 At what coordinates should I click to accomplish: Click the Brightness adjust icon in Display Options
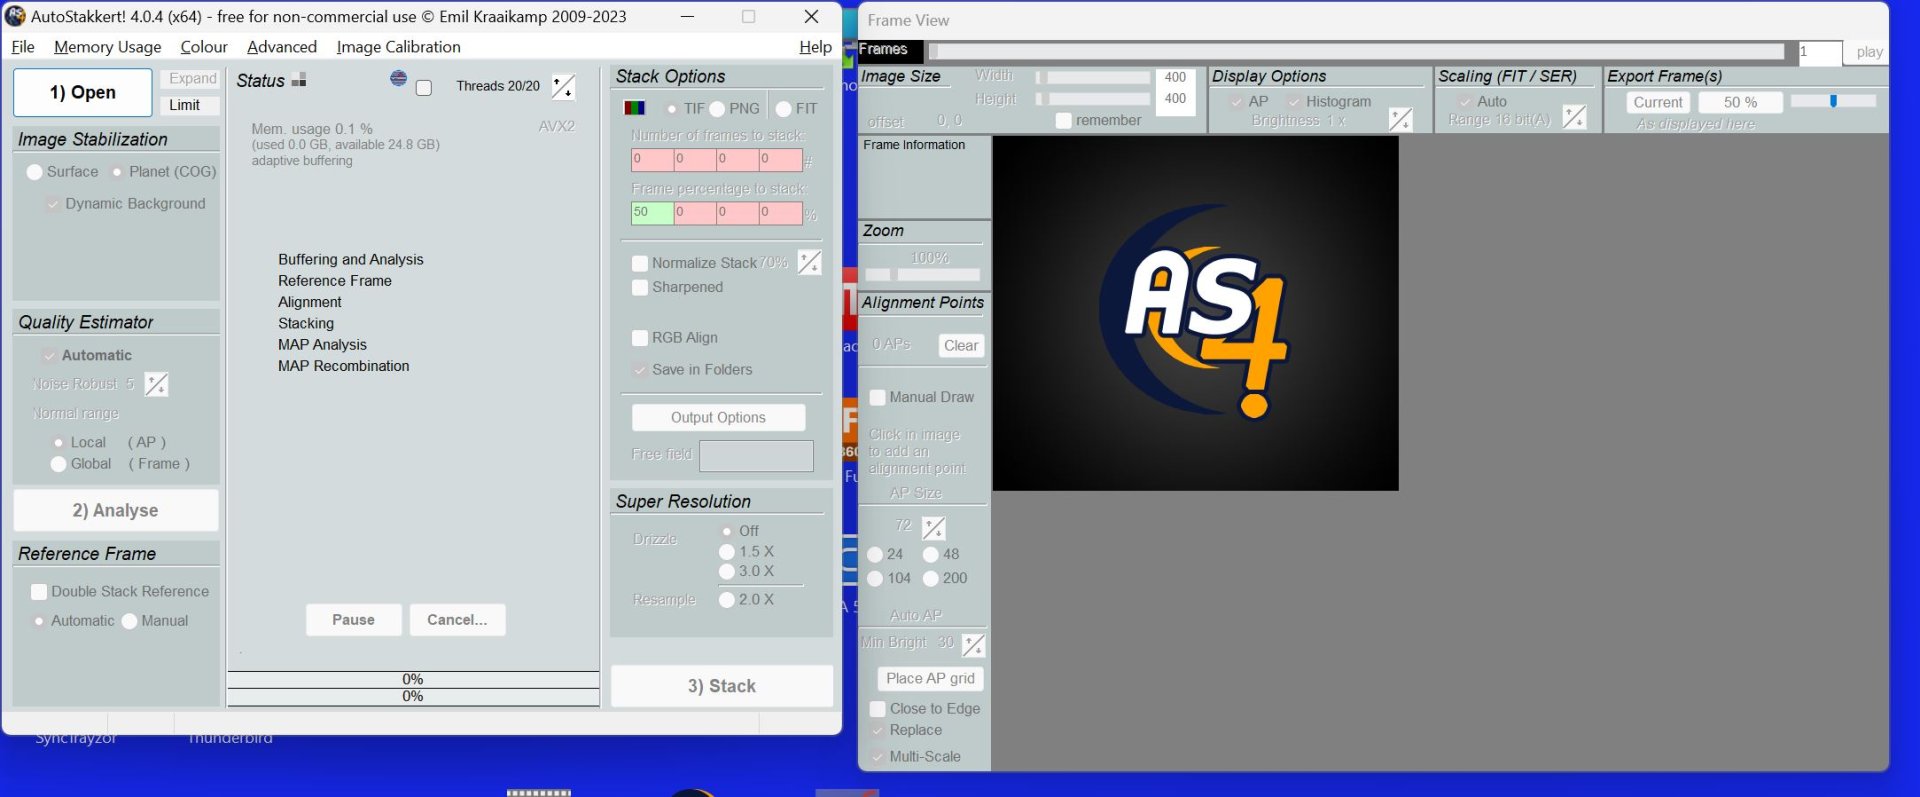(1401, 119)
